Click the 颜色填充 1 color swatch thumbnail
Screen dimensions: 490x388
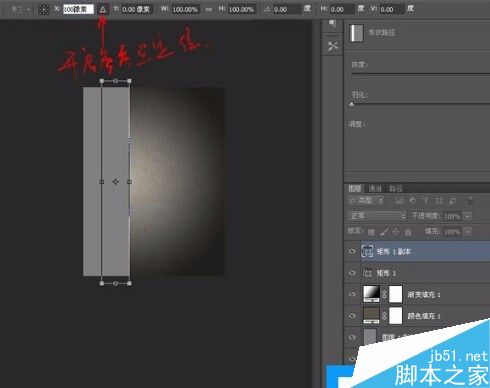tap(371, 315)
